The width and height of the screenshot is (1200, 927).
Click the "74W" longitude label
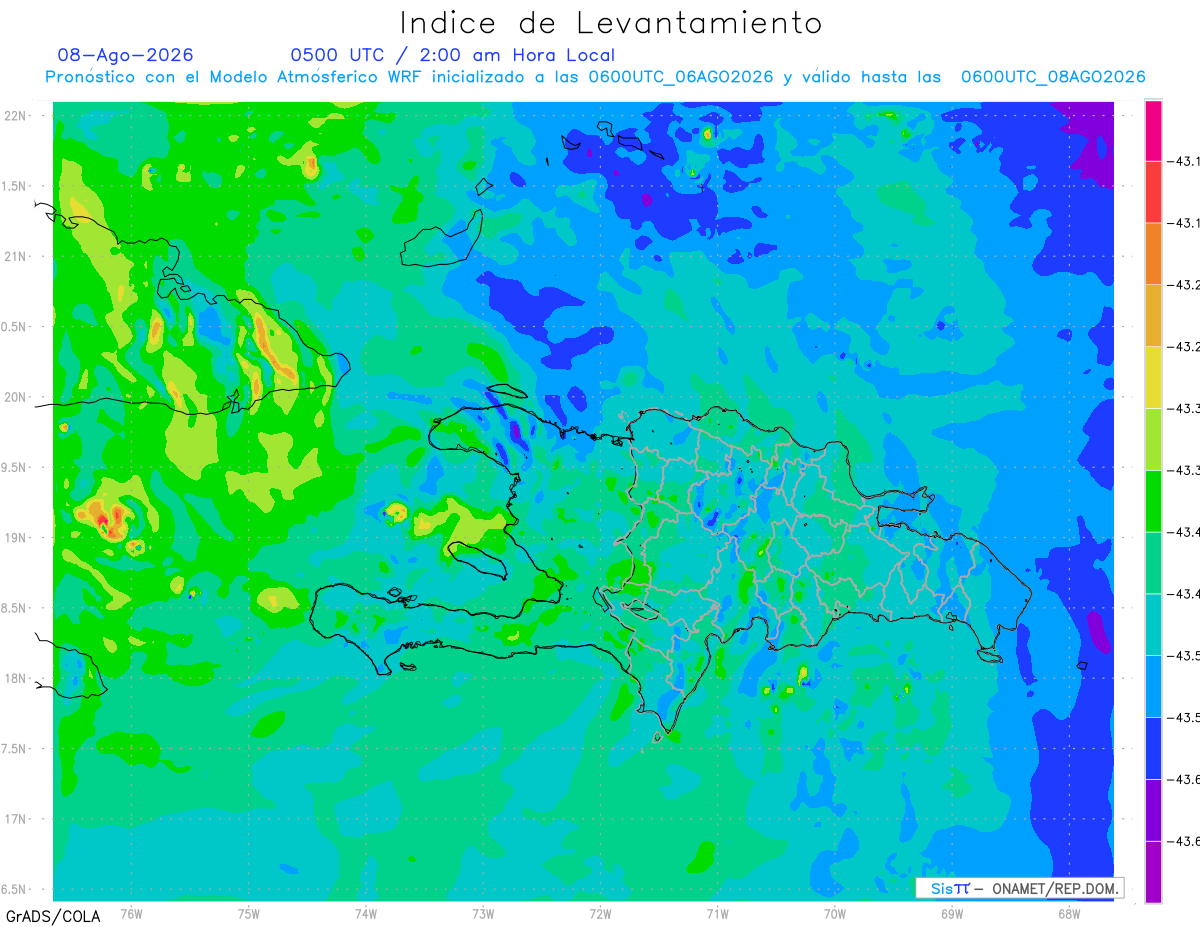[x=366, y=914]
